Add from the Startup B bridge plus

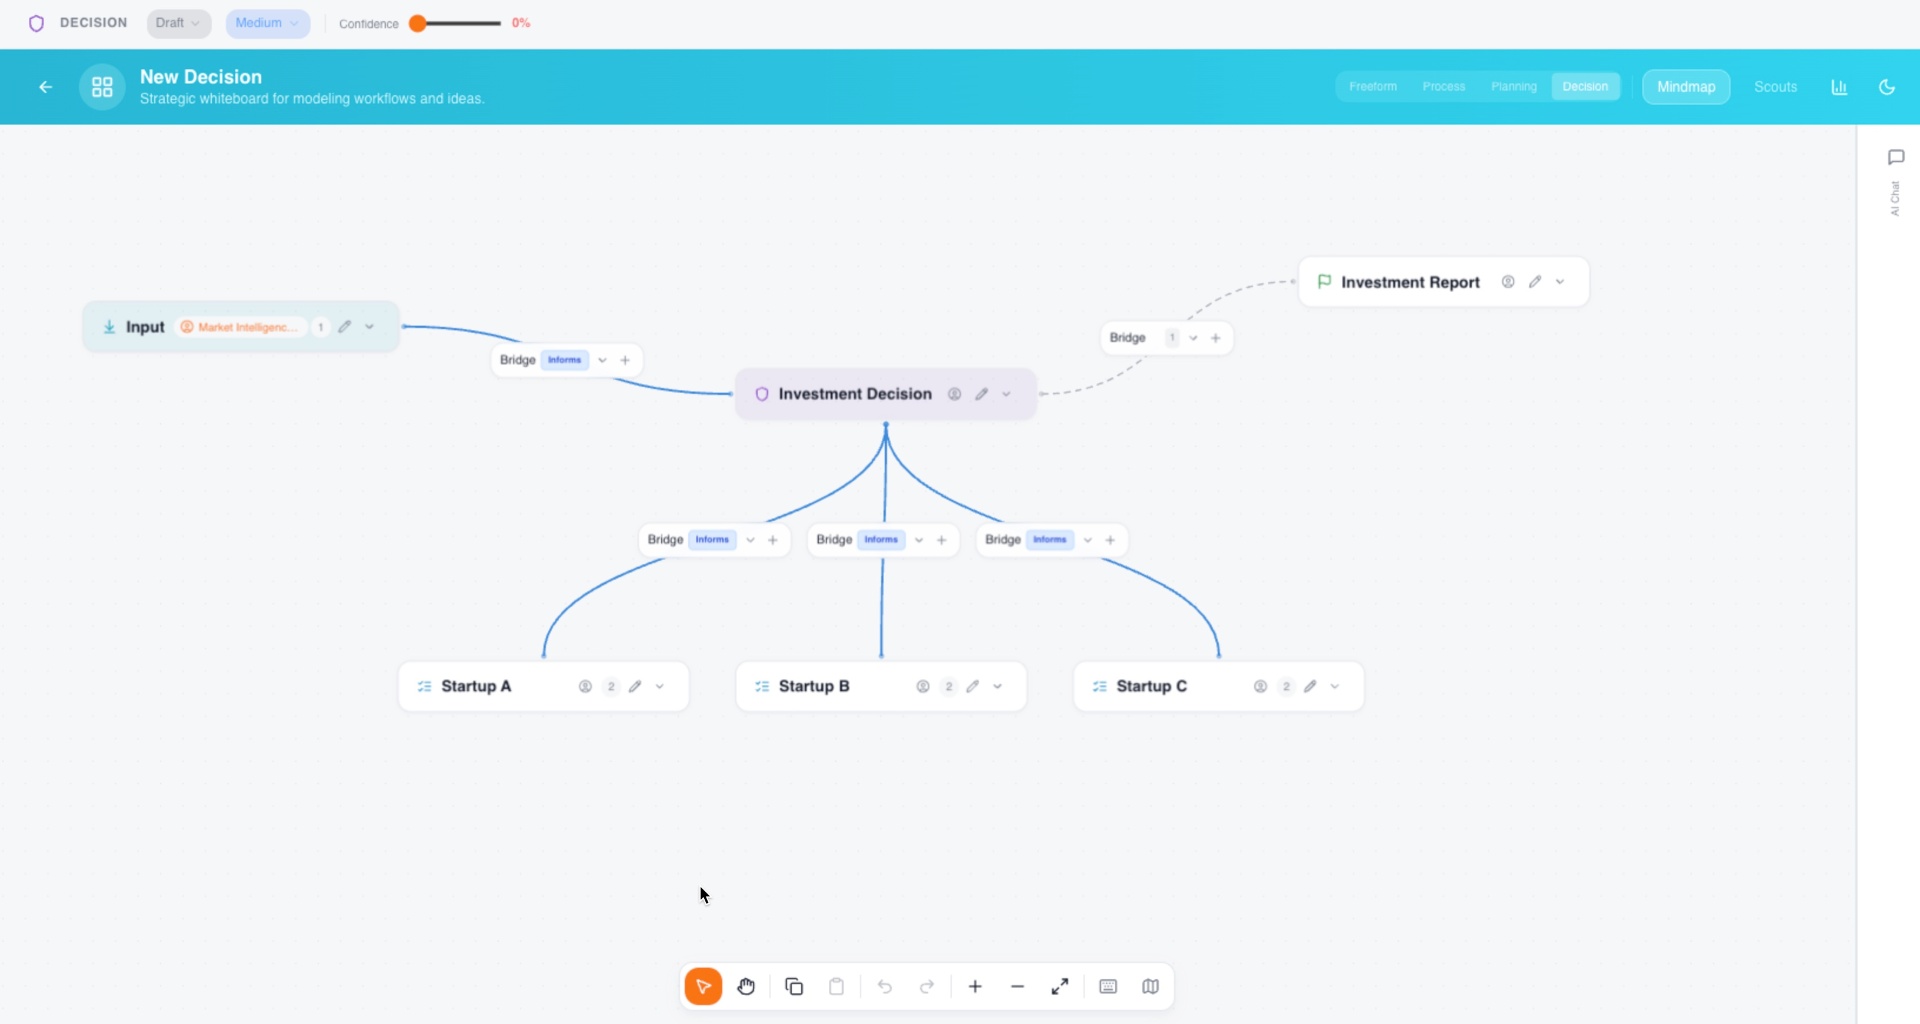[x=942, y=540]
